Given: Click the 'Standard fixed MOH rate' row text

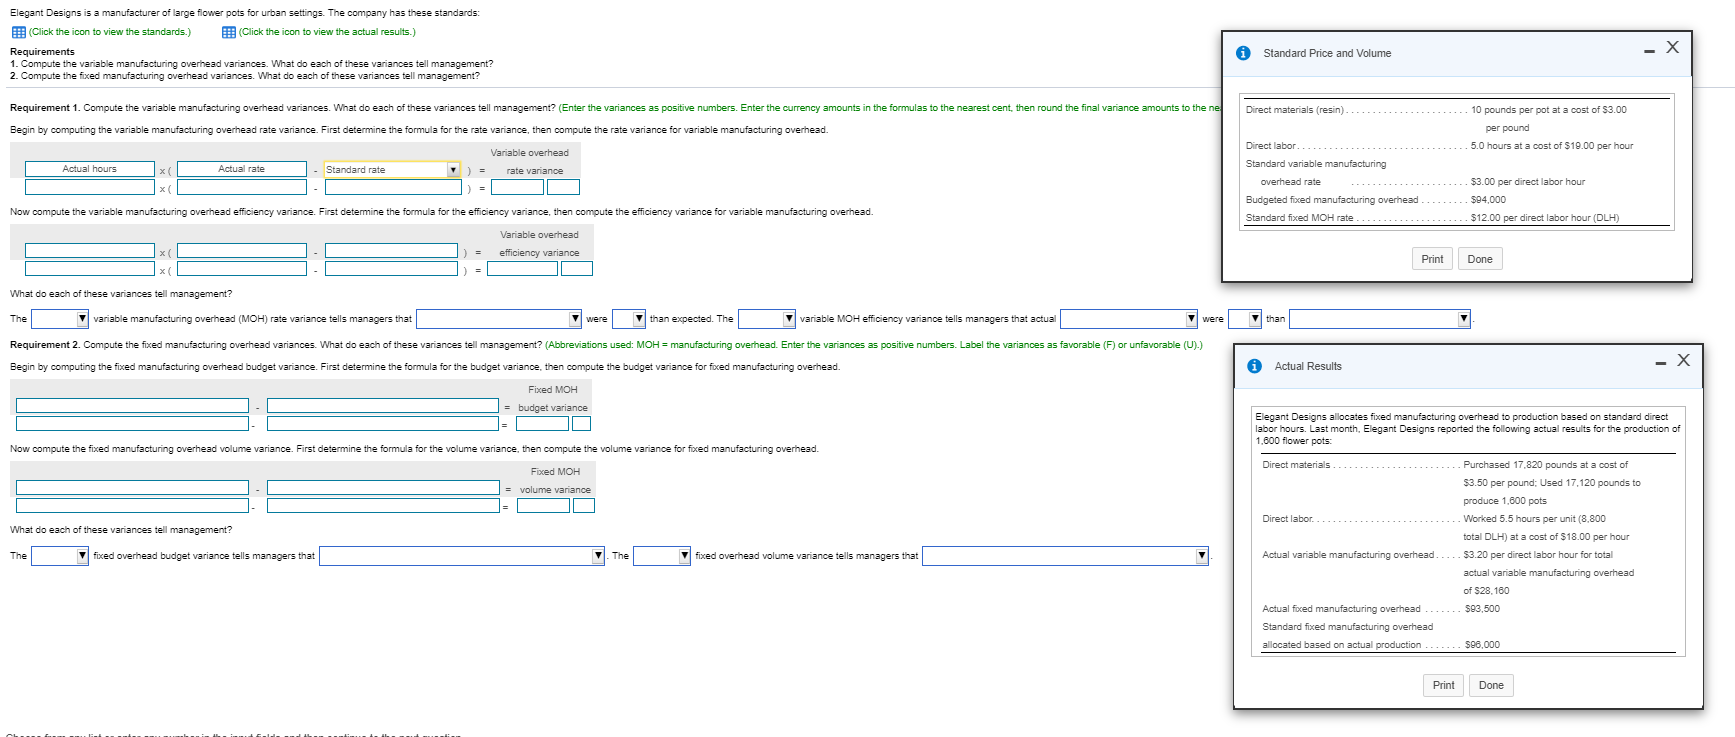Looking at the screenshot, I should coord(1299,218).
